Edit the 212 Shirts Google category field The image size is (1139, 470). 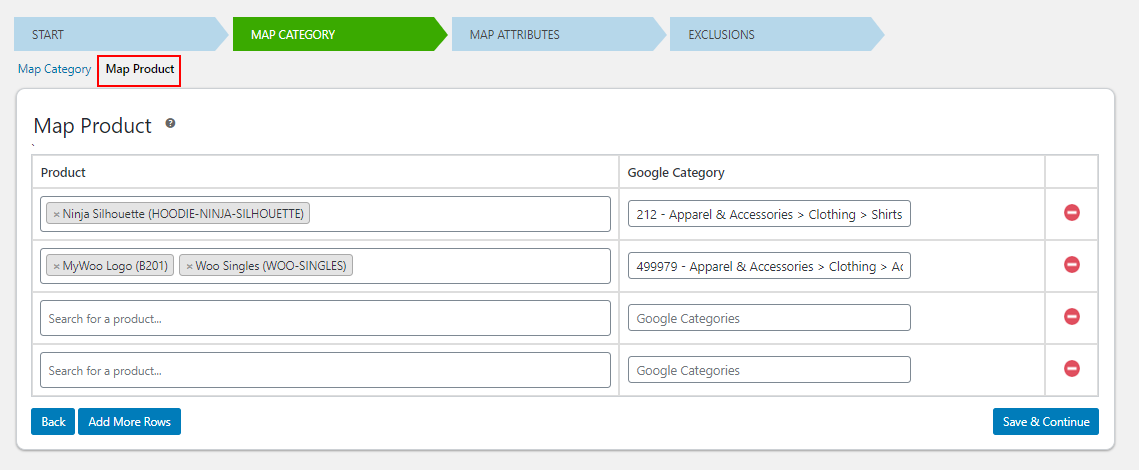click(769, 214)
